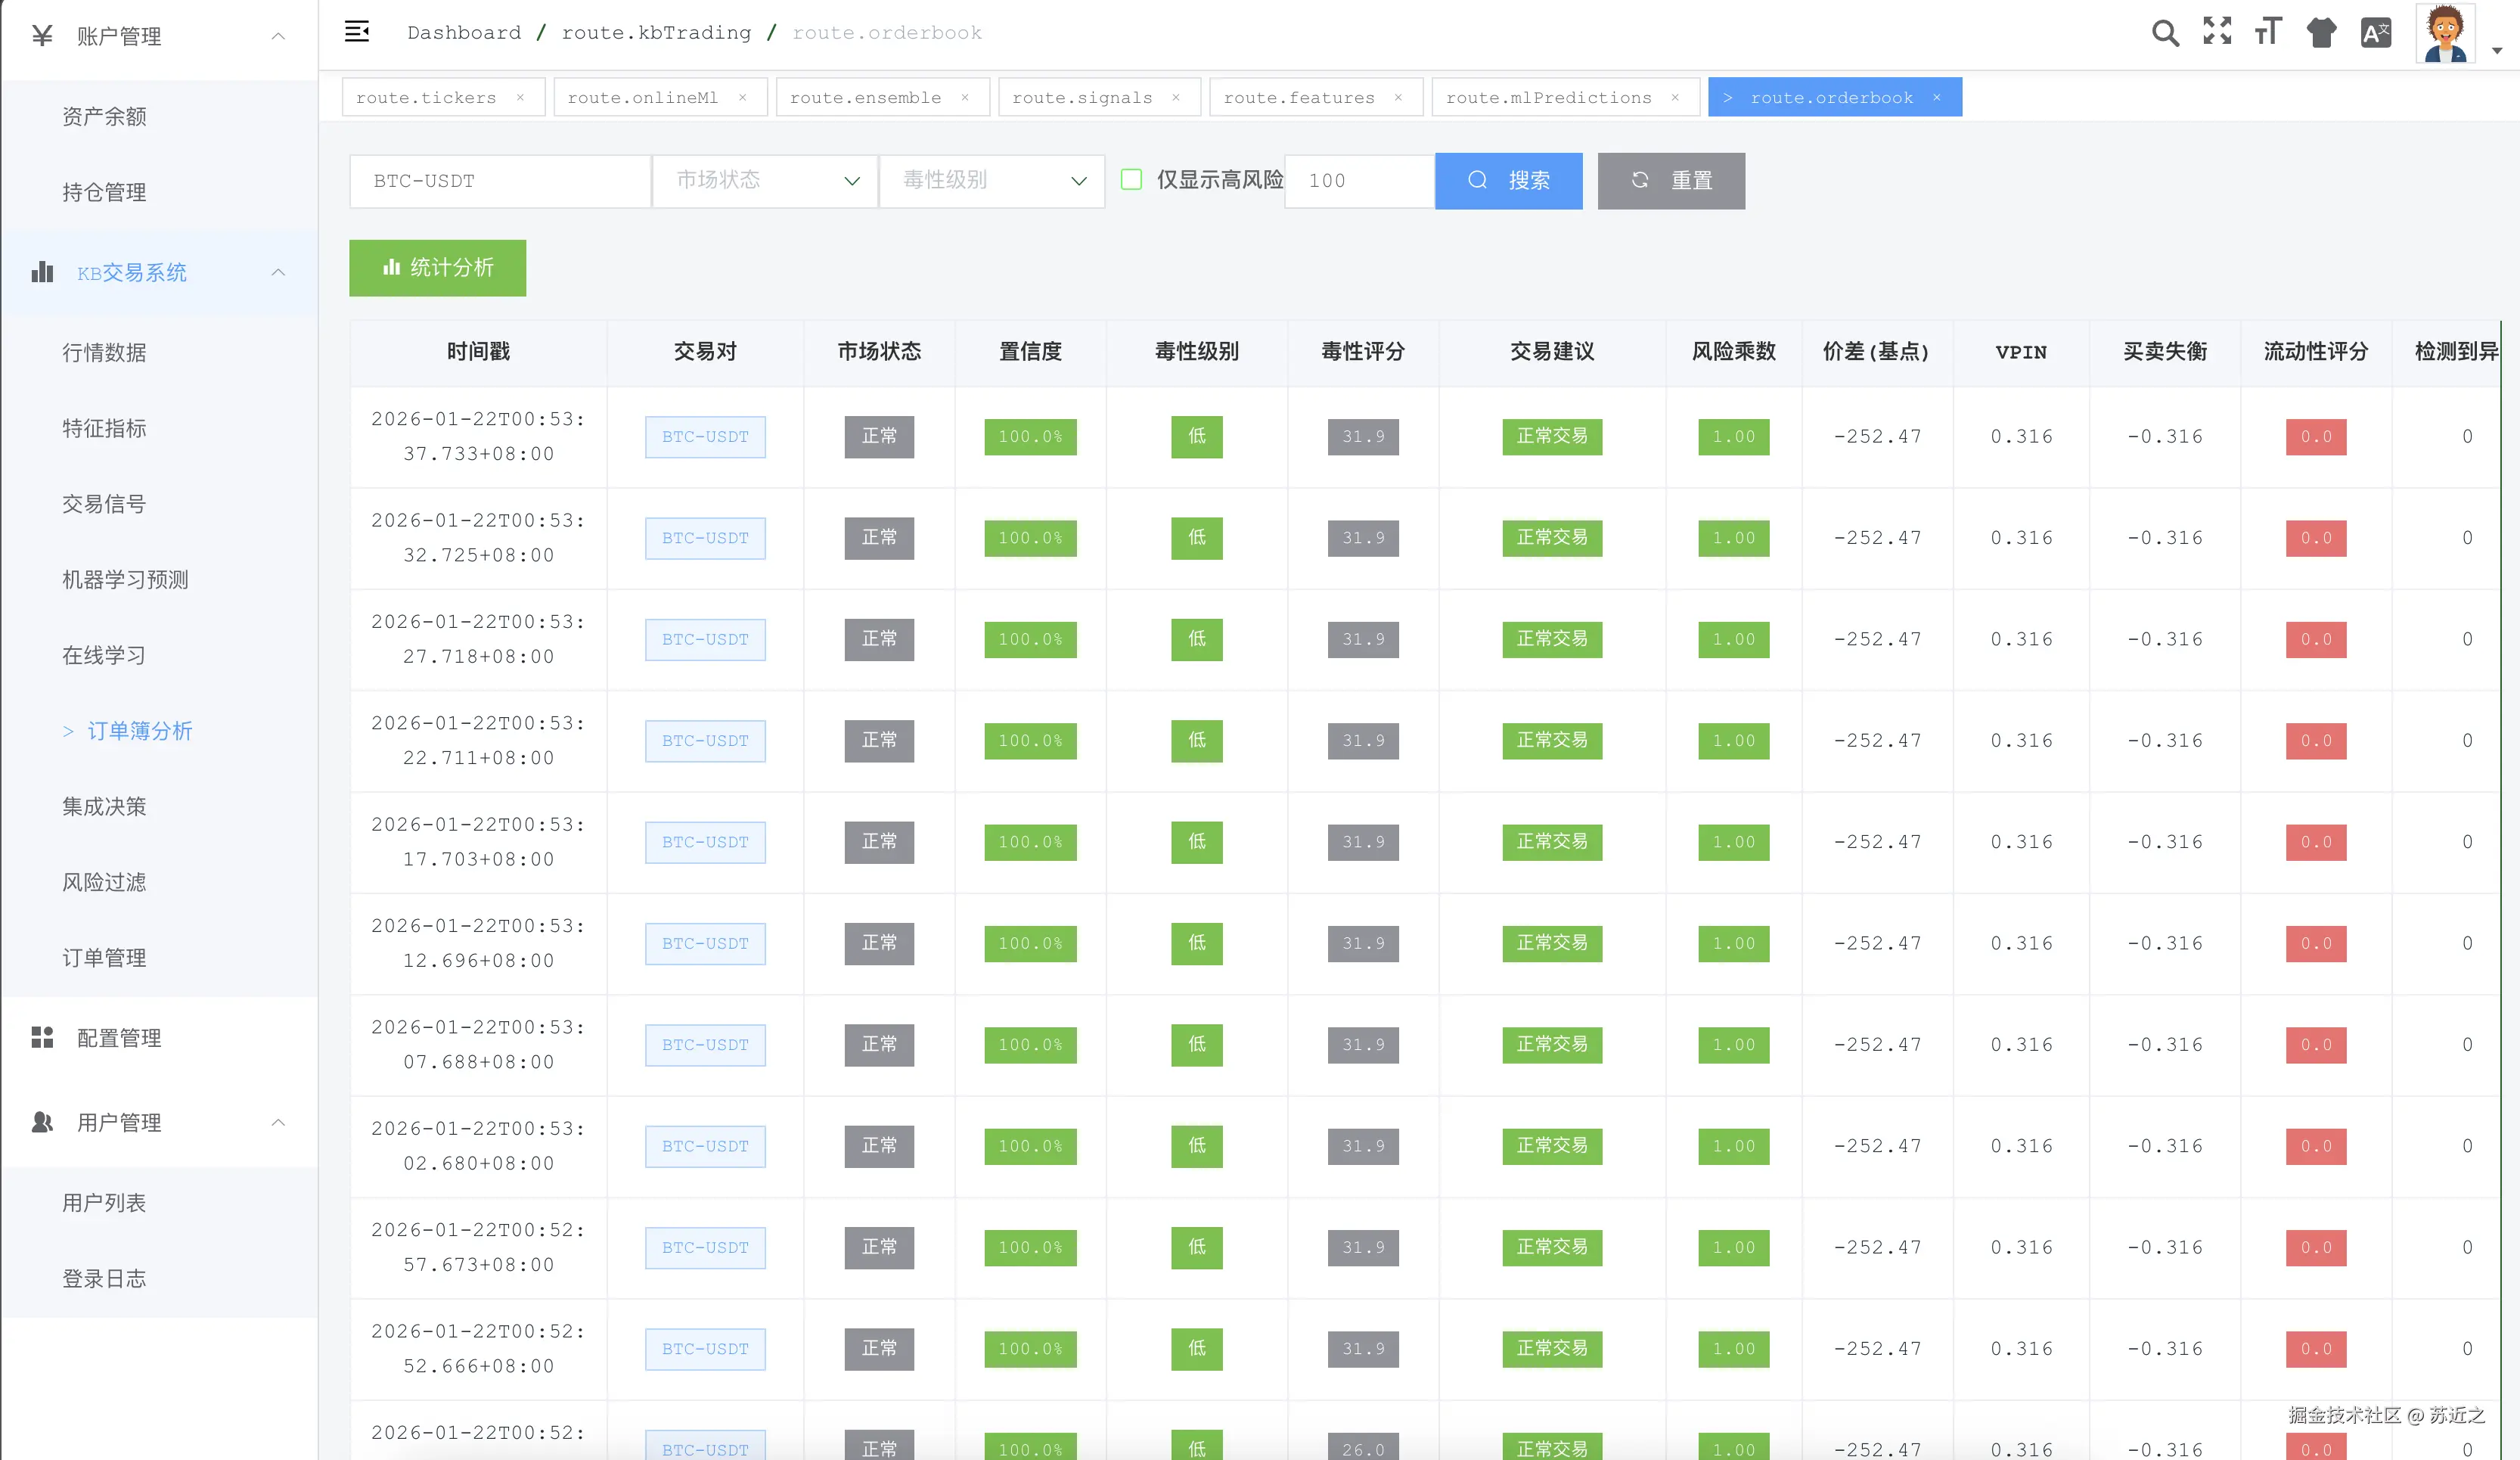Screen dimensions: 2520x1460
Task: Click the green 统计分析 button
Action: [x=437, y=268]
